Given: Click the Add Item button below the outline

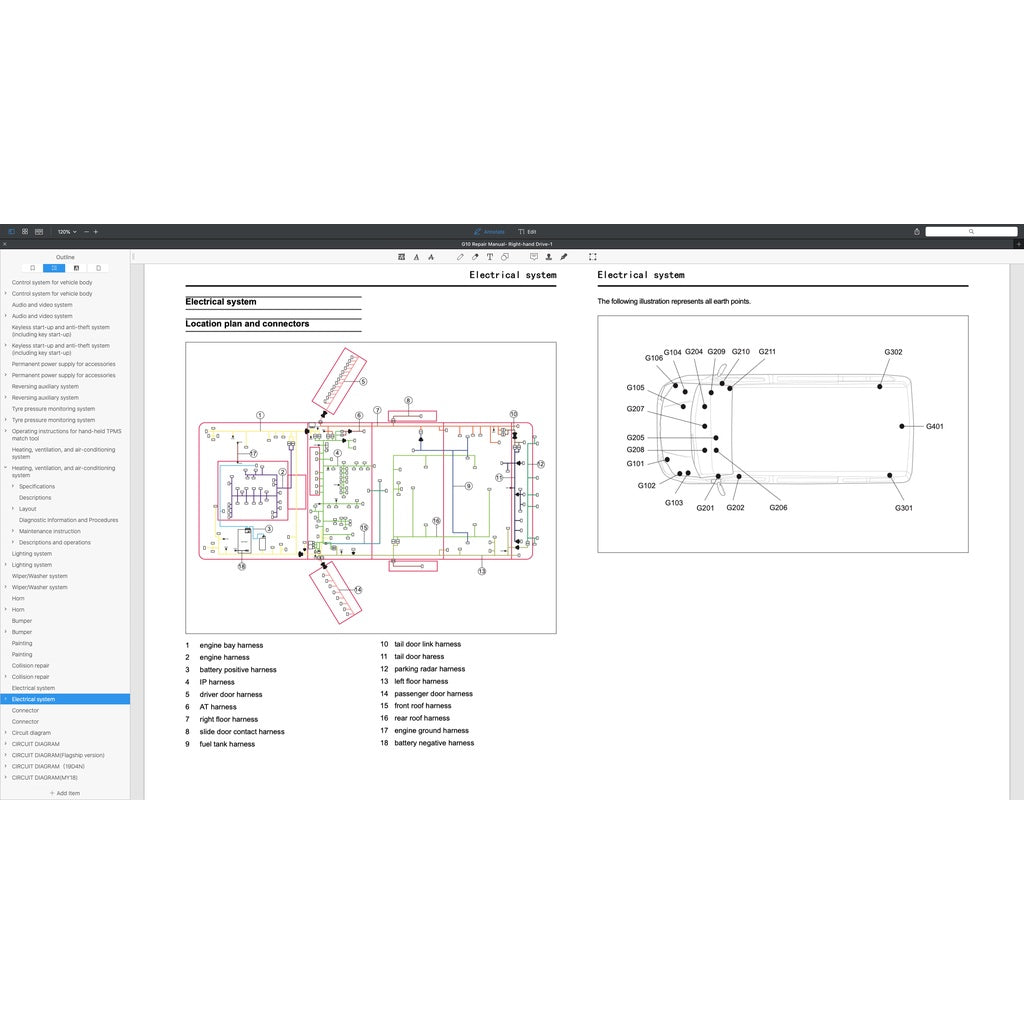Looking at the screenshot, I should (64, 792).
